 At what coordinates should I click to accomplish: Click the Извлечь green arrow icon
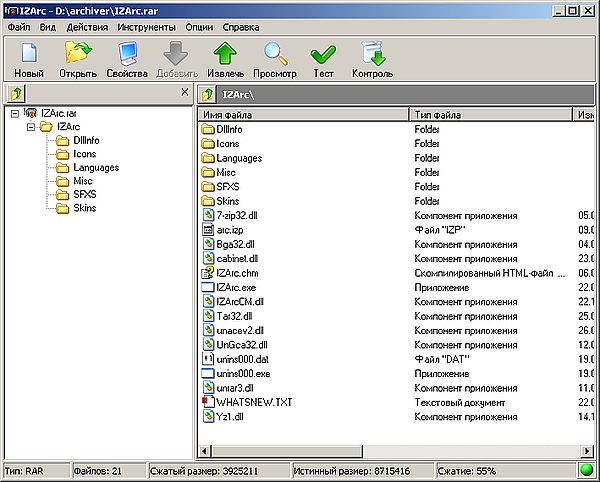point(225,53)
